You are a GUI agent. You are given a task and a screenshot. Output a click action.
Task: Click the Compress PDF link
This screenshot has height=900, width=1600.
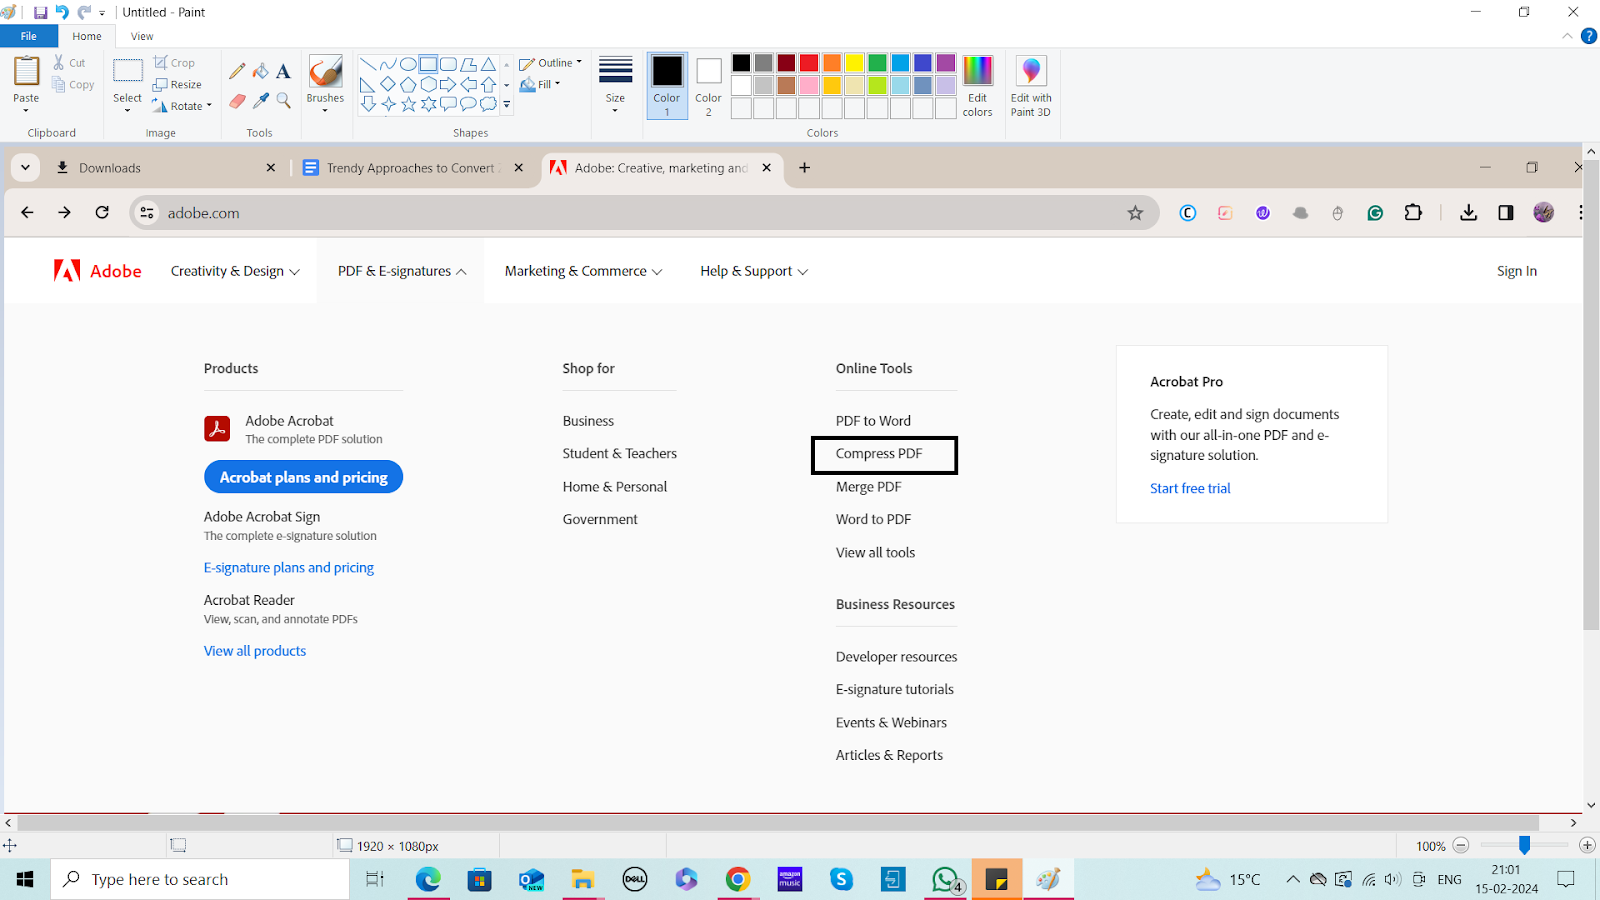pyautogui.click(x=879, y=454)
